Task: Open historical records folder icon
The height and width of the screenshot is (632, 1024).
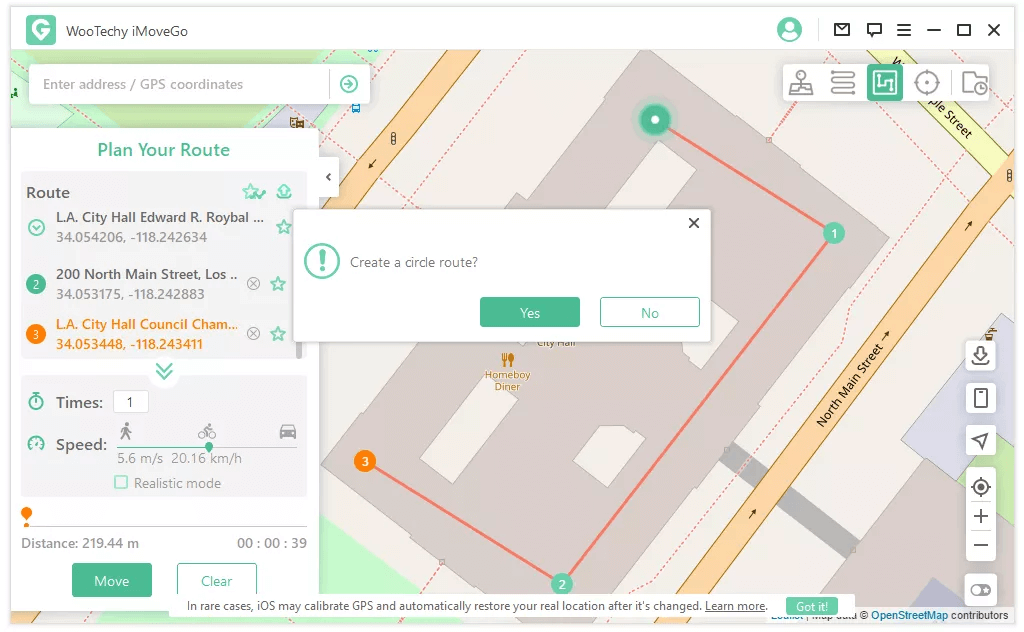Action: click(974, 83)
